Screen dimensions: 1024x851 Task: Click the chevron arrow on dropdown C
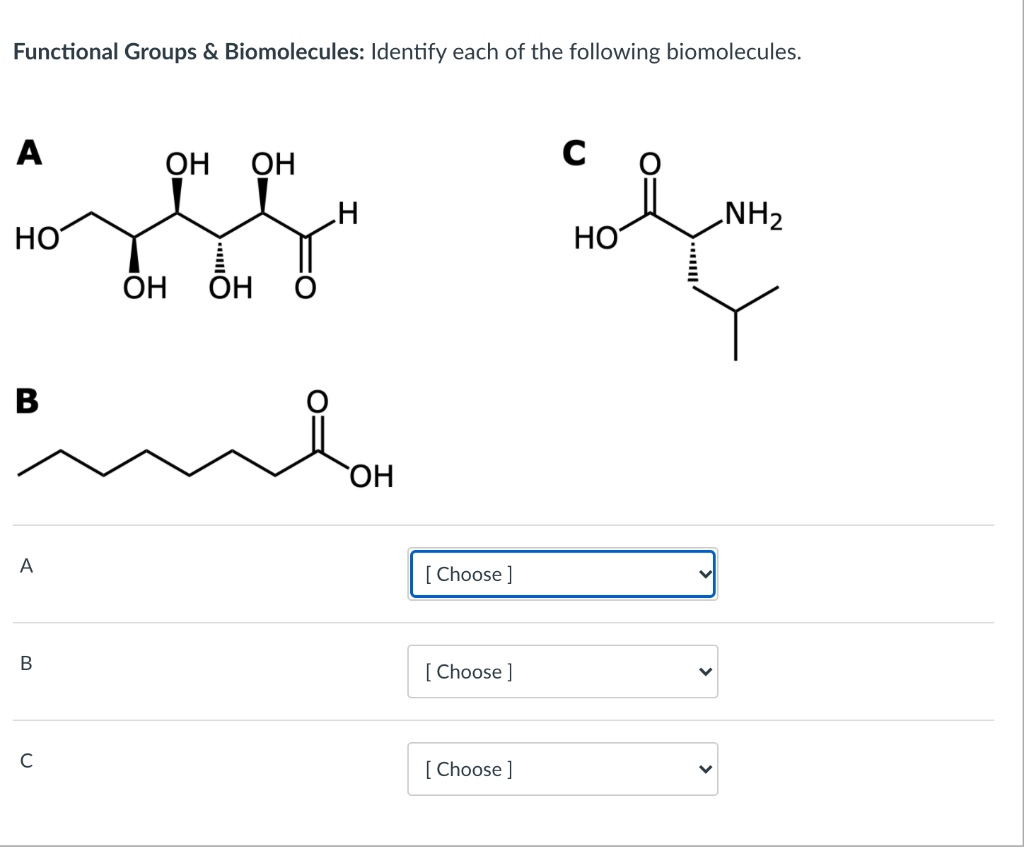tap(705, 769)
